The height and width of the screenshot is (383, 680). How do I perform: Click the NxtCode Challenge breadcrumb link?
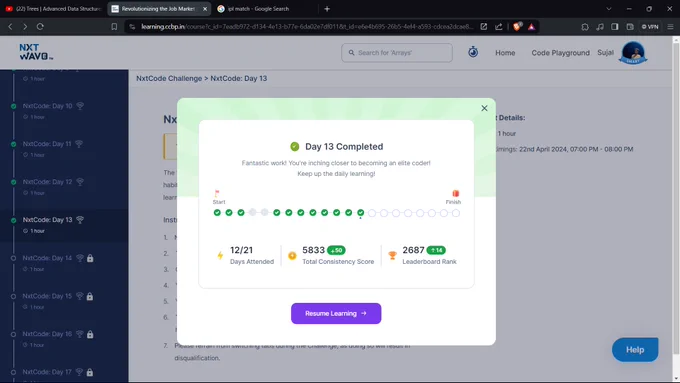click(x=169, y=79)
